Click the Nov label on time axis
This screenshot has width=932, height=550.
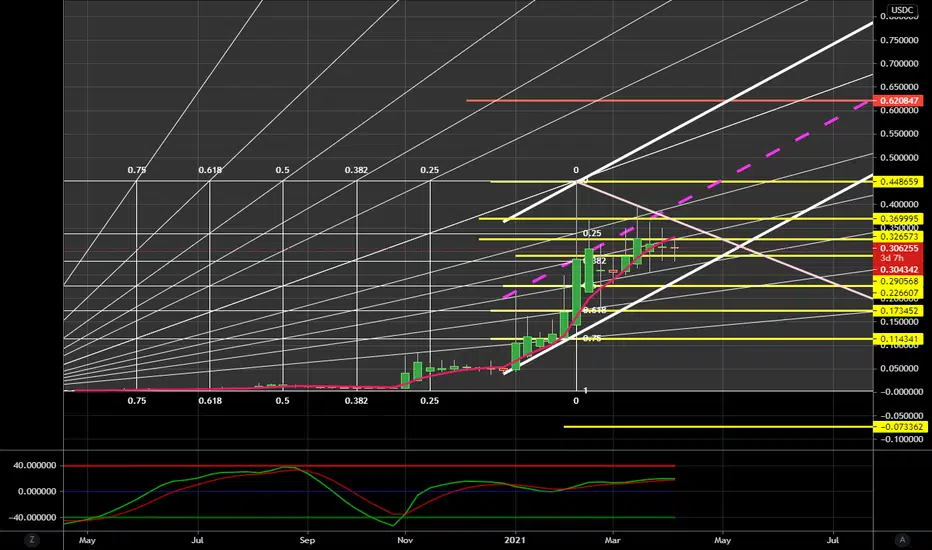[405, 540]
